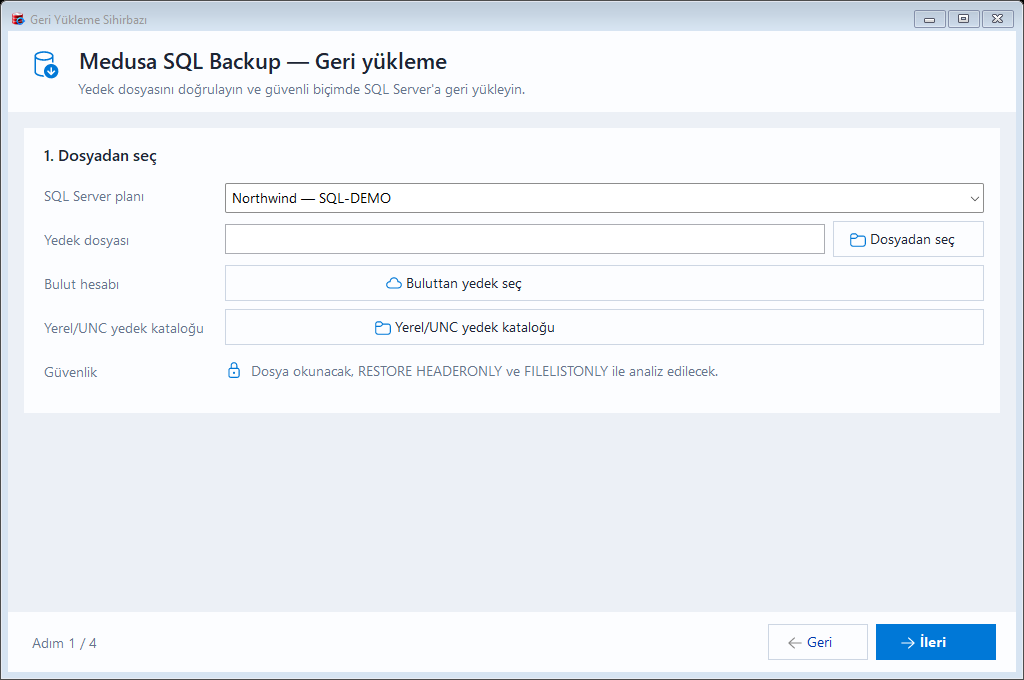This screenshot has width=1024, height=680.
Task: Minimize the restore wizard window
Action: [x=929, y=19]
